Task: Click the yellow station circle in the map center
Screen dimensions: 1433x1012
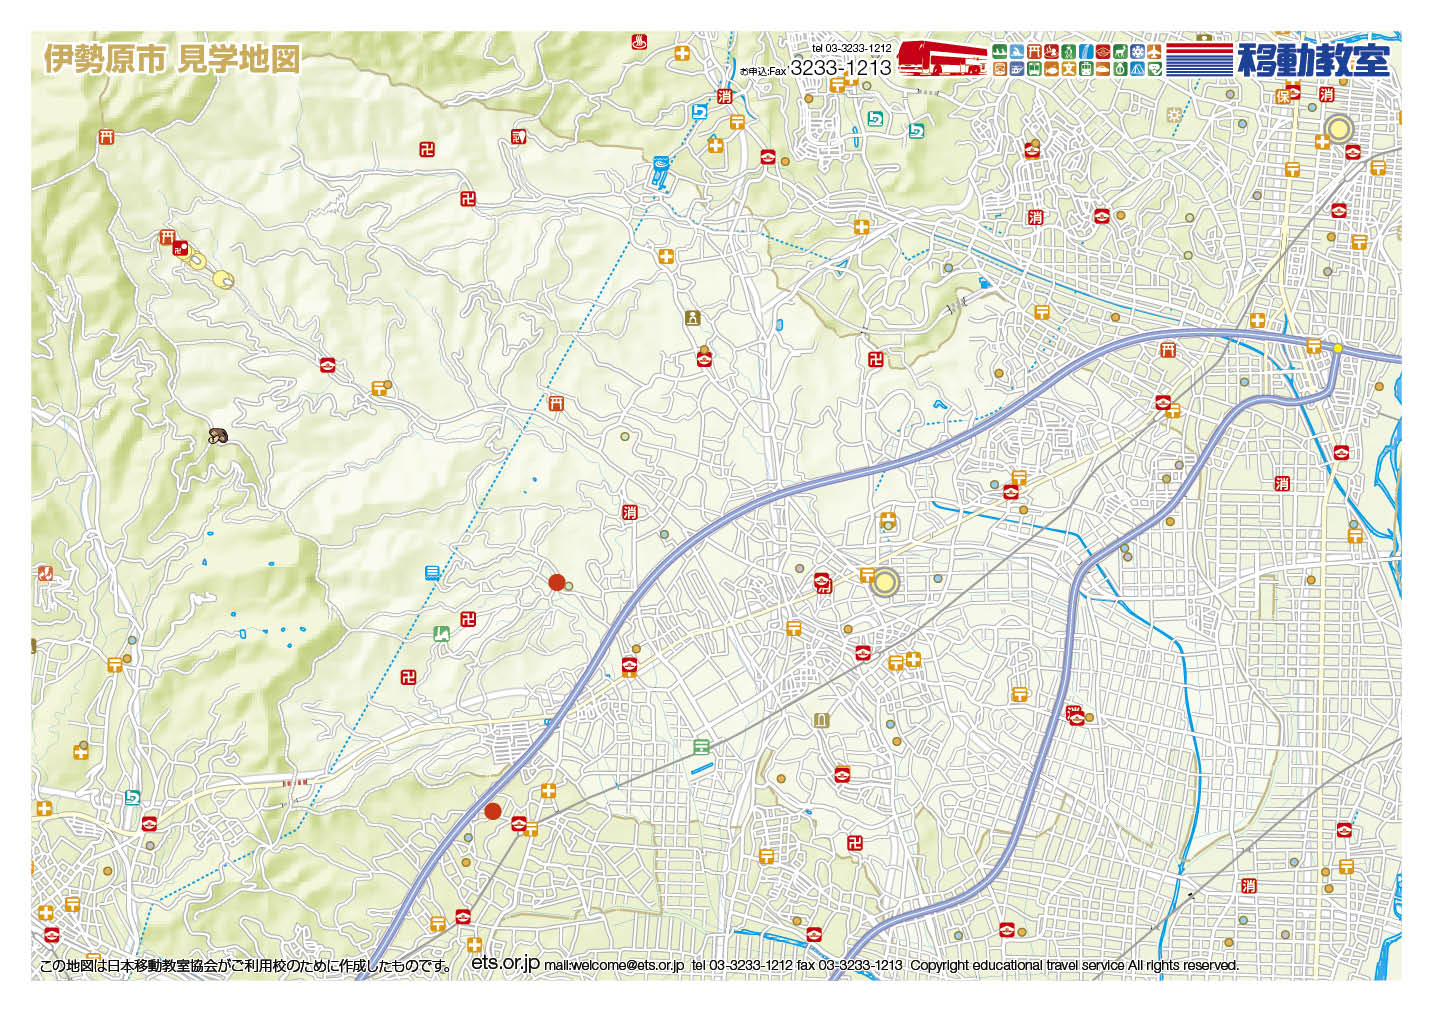Action: [x=884, y=582]
